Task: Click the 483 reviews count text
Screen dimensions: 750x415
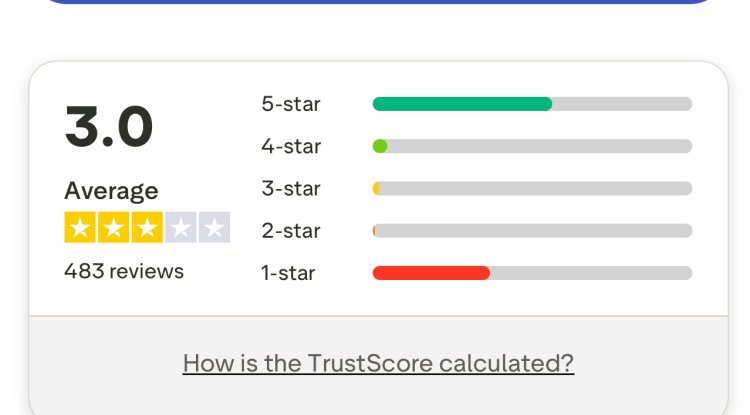Action: coord(124,271)
